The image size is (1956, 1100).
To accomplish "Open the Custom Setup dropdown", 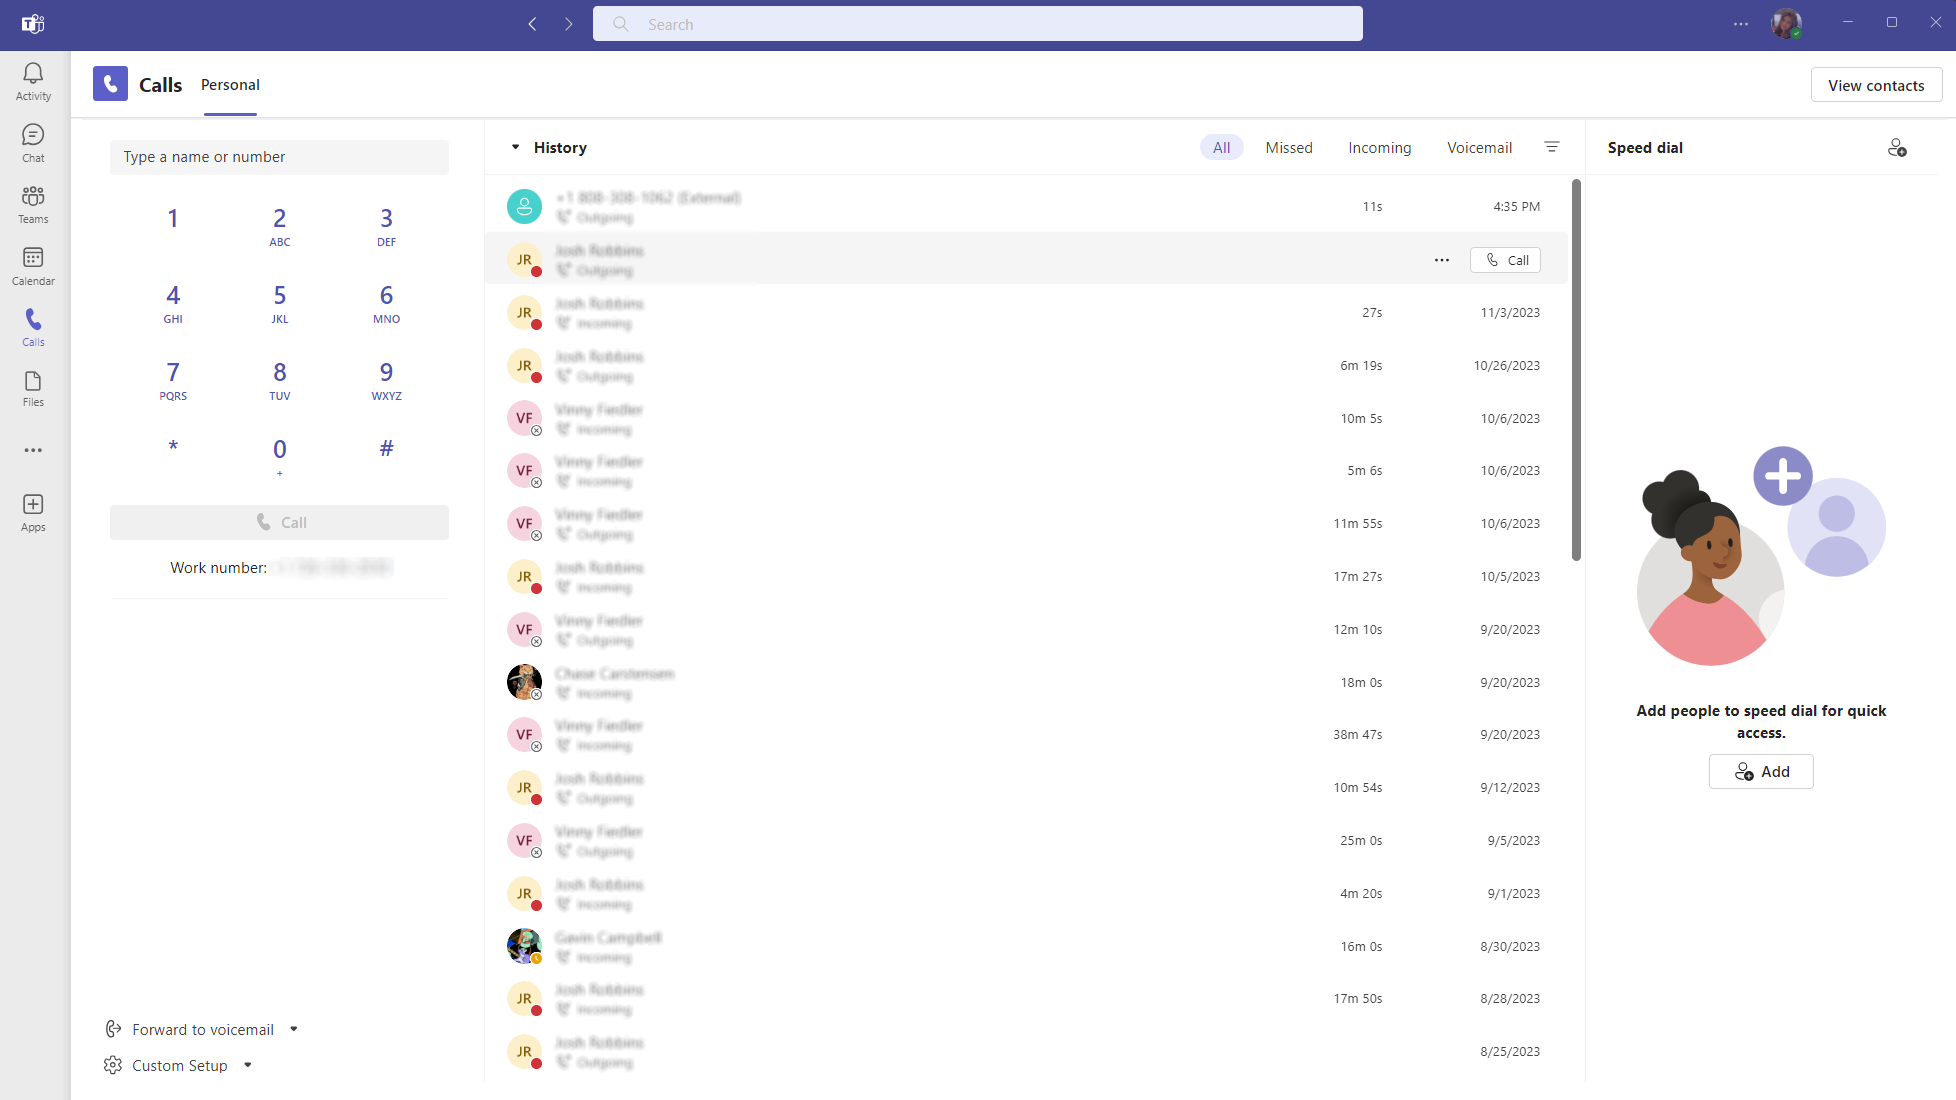I will tap(247, 1065).
